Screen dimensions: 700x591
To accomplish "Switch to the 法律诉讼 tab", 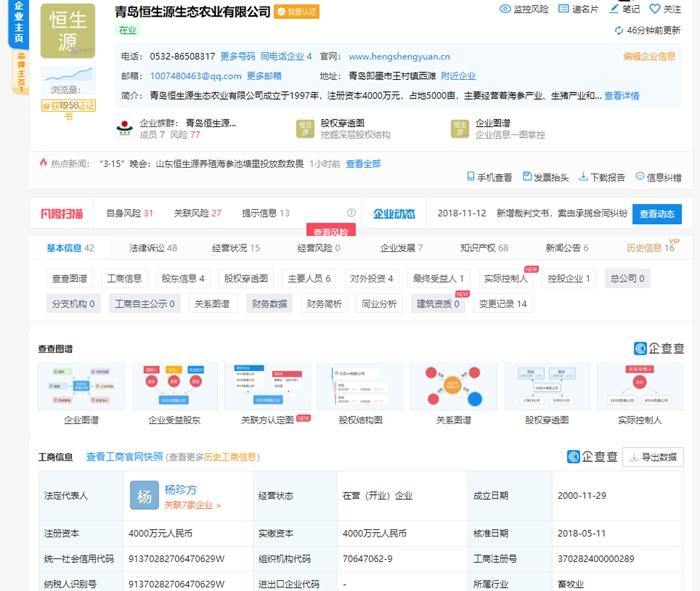I will pyautogui.click(x=153, y=248).
